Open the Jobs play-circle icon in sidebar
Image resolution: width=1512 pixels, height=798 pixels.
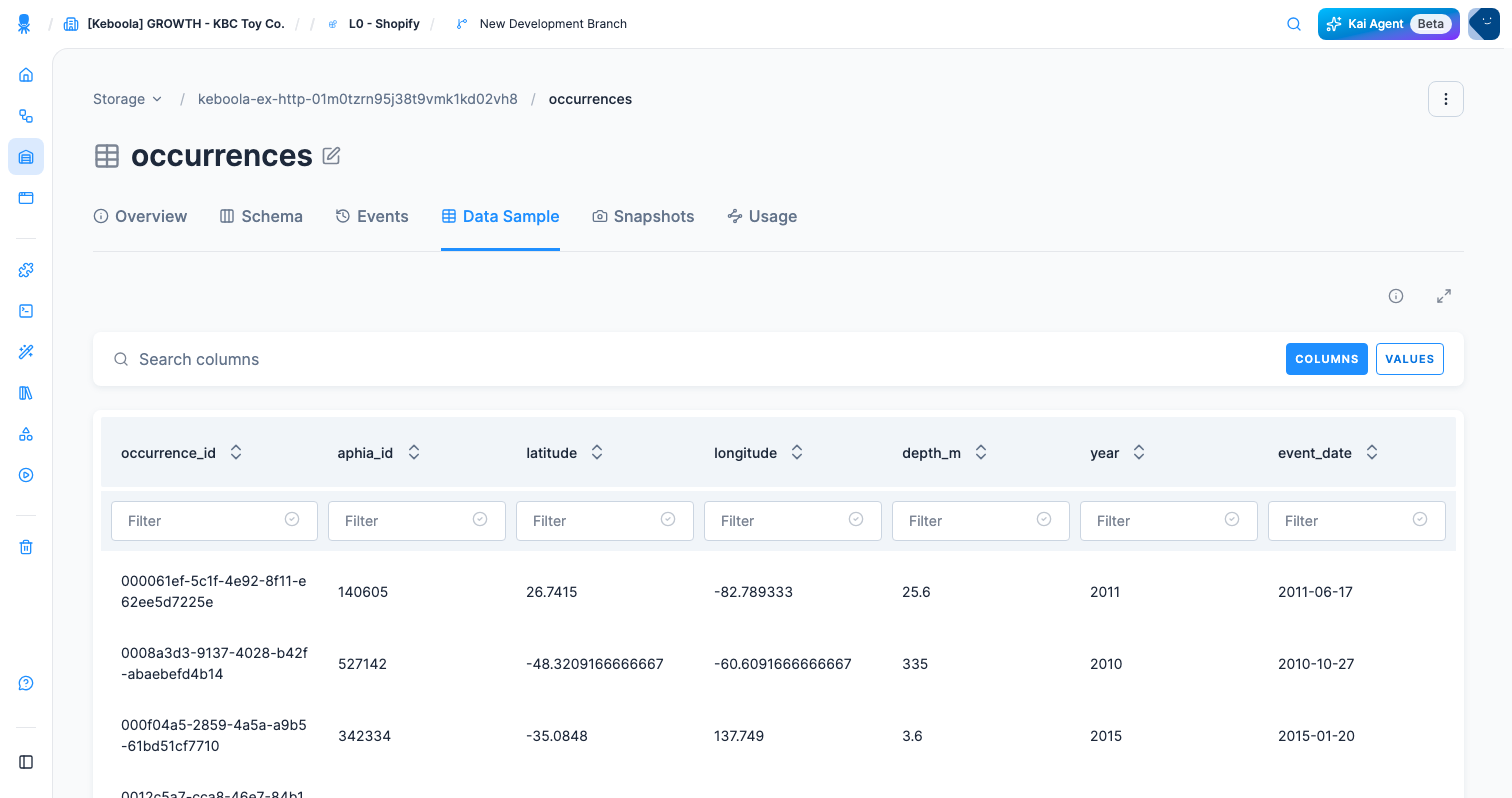(26, 475)
